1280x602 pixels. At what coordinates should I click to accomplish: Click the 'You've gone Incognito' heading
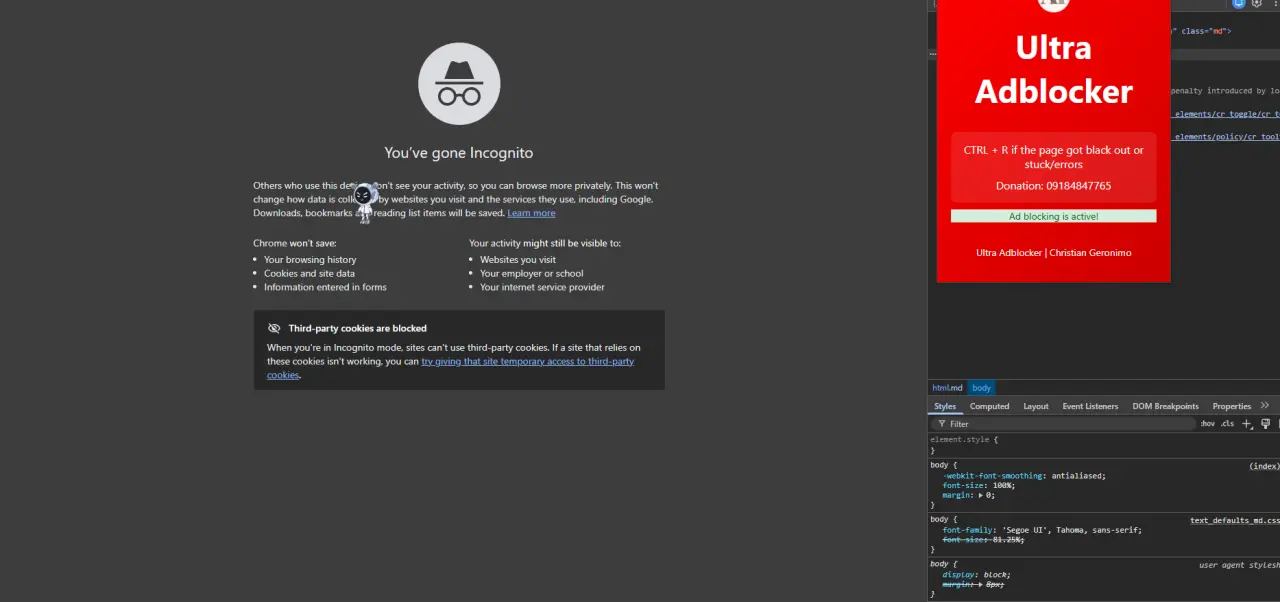(x=459, y=153)
